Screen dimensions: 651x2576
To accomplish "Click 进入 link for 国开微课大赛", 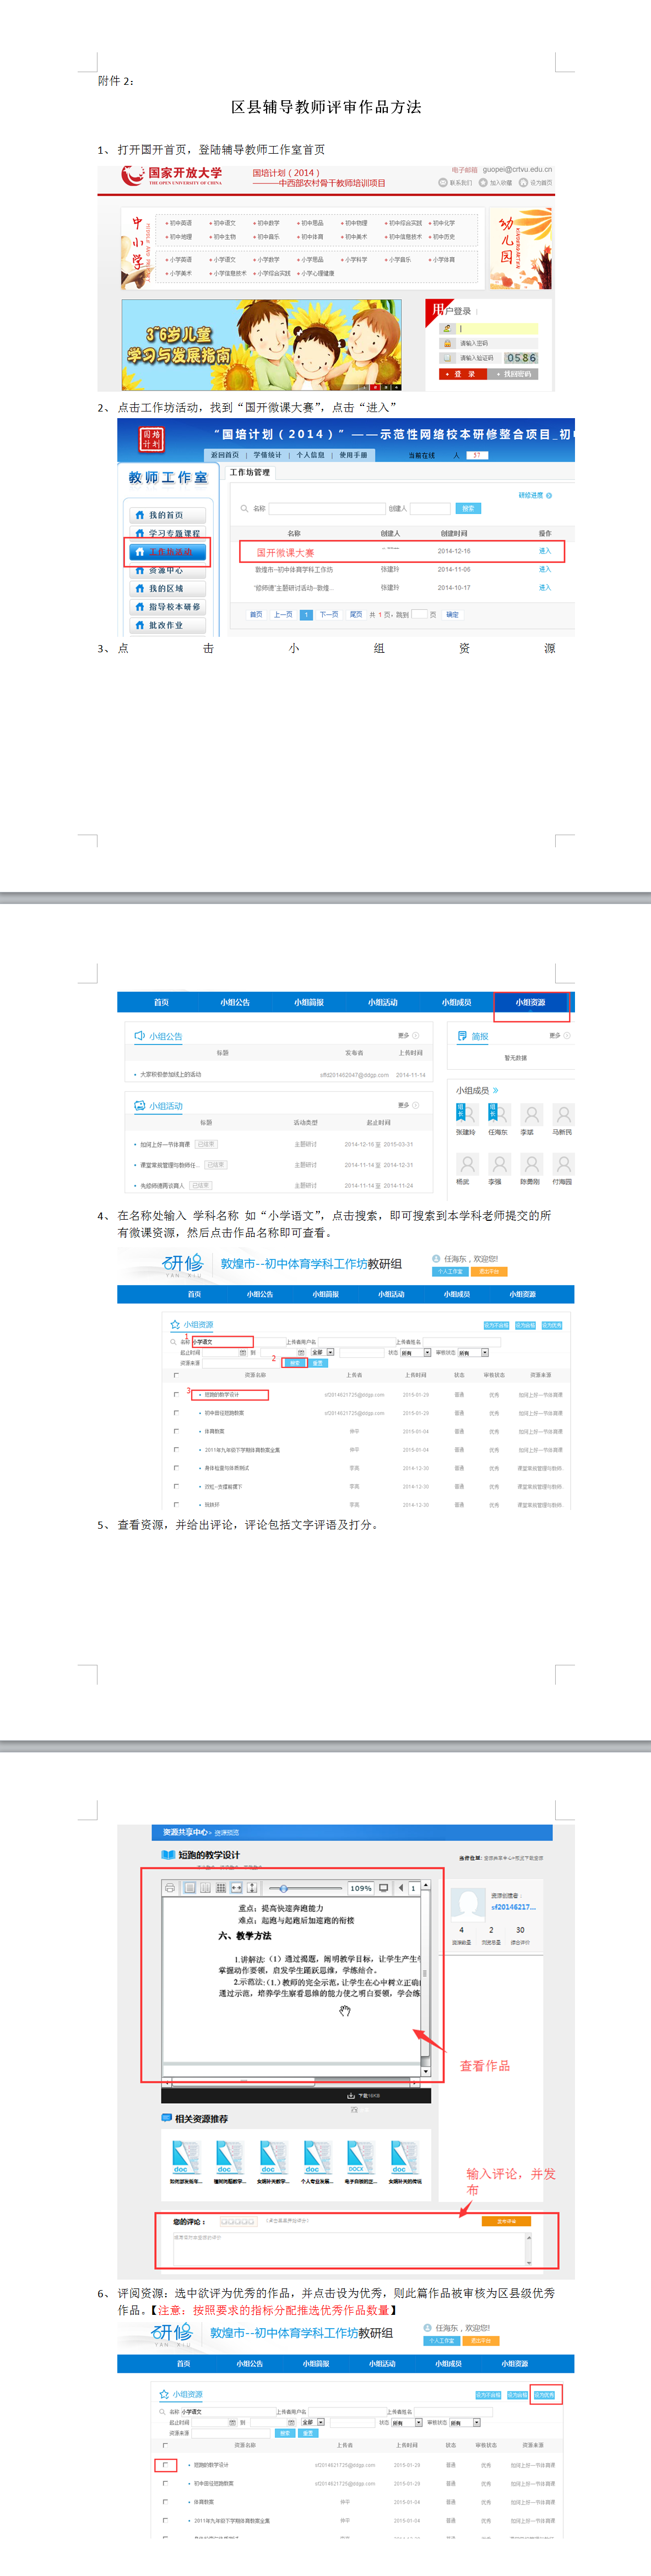I will (x=545, y=551).
